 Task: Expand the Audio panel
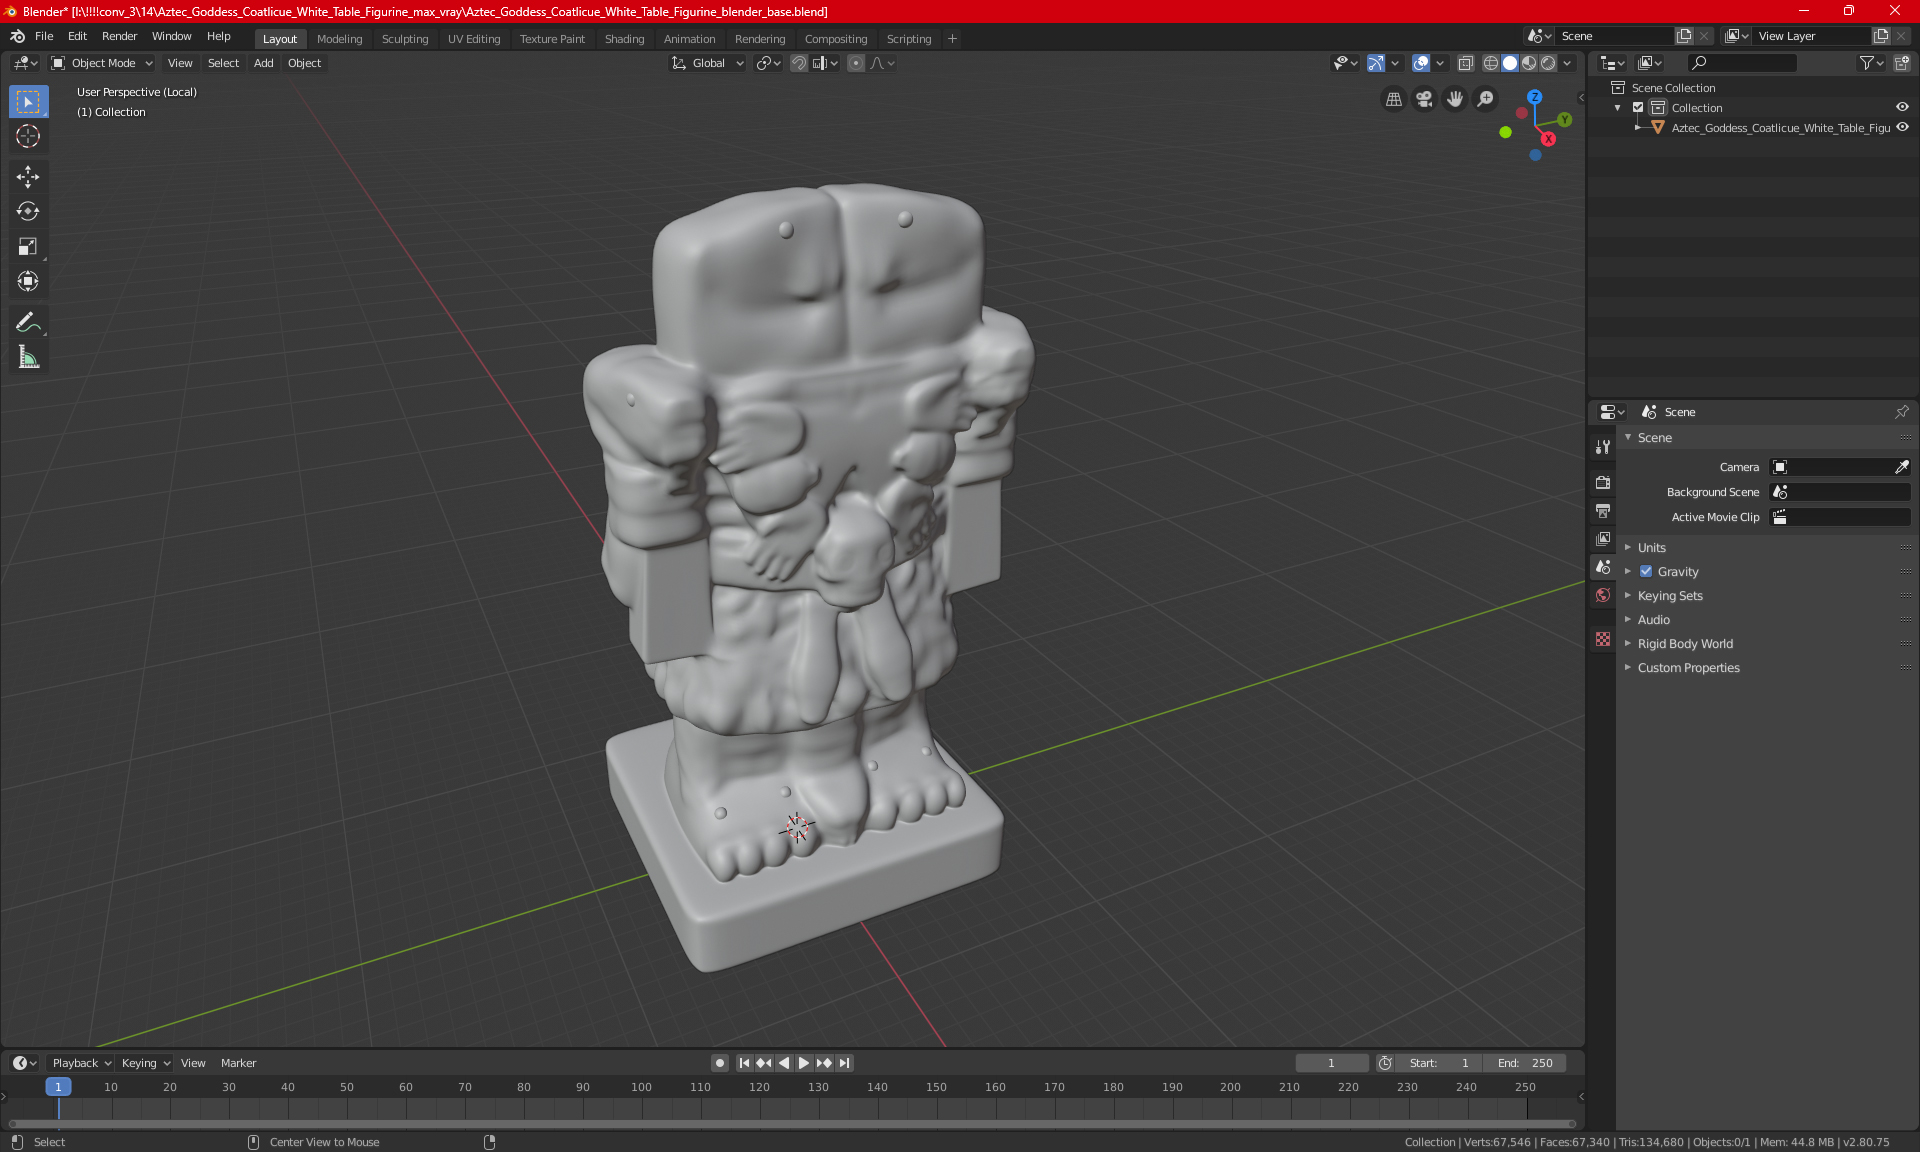click(x=1653, y=620)
